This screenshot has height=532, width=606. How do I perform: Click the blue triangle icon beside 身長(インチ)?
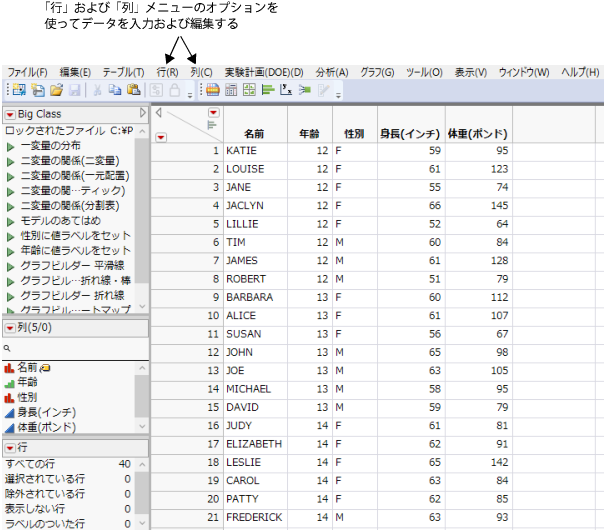(9, 412)
